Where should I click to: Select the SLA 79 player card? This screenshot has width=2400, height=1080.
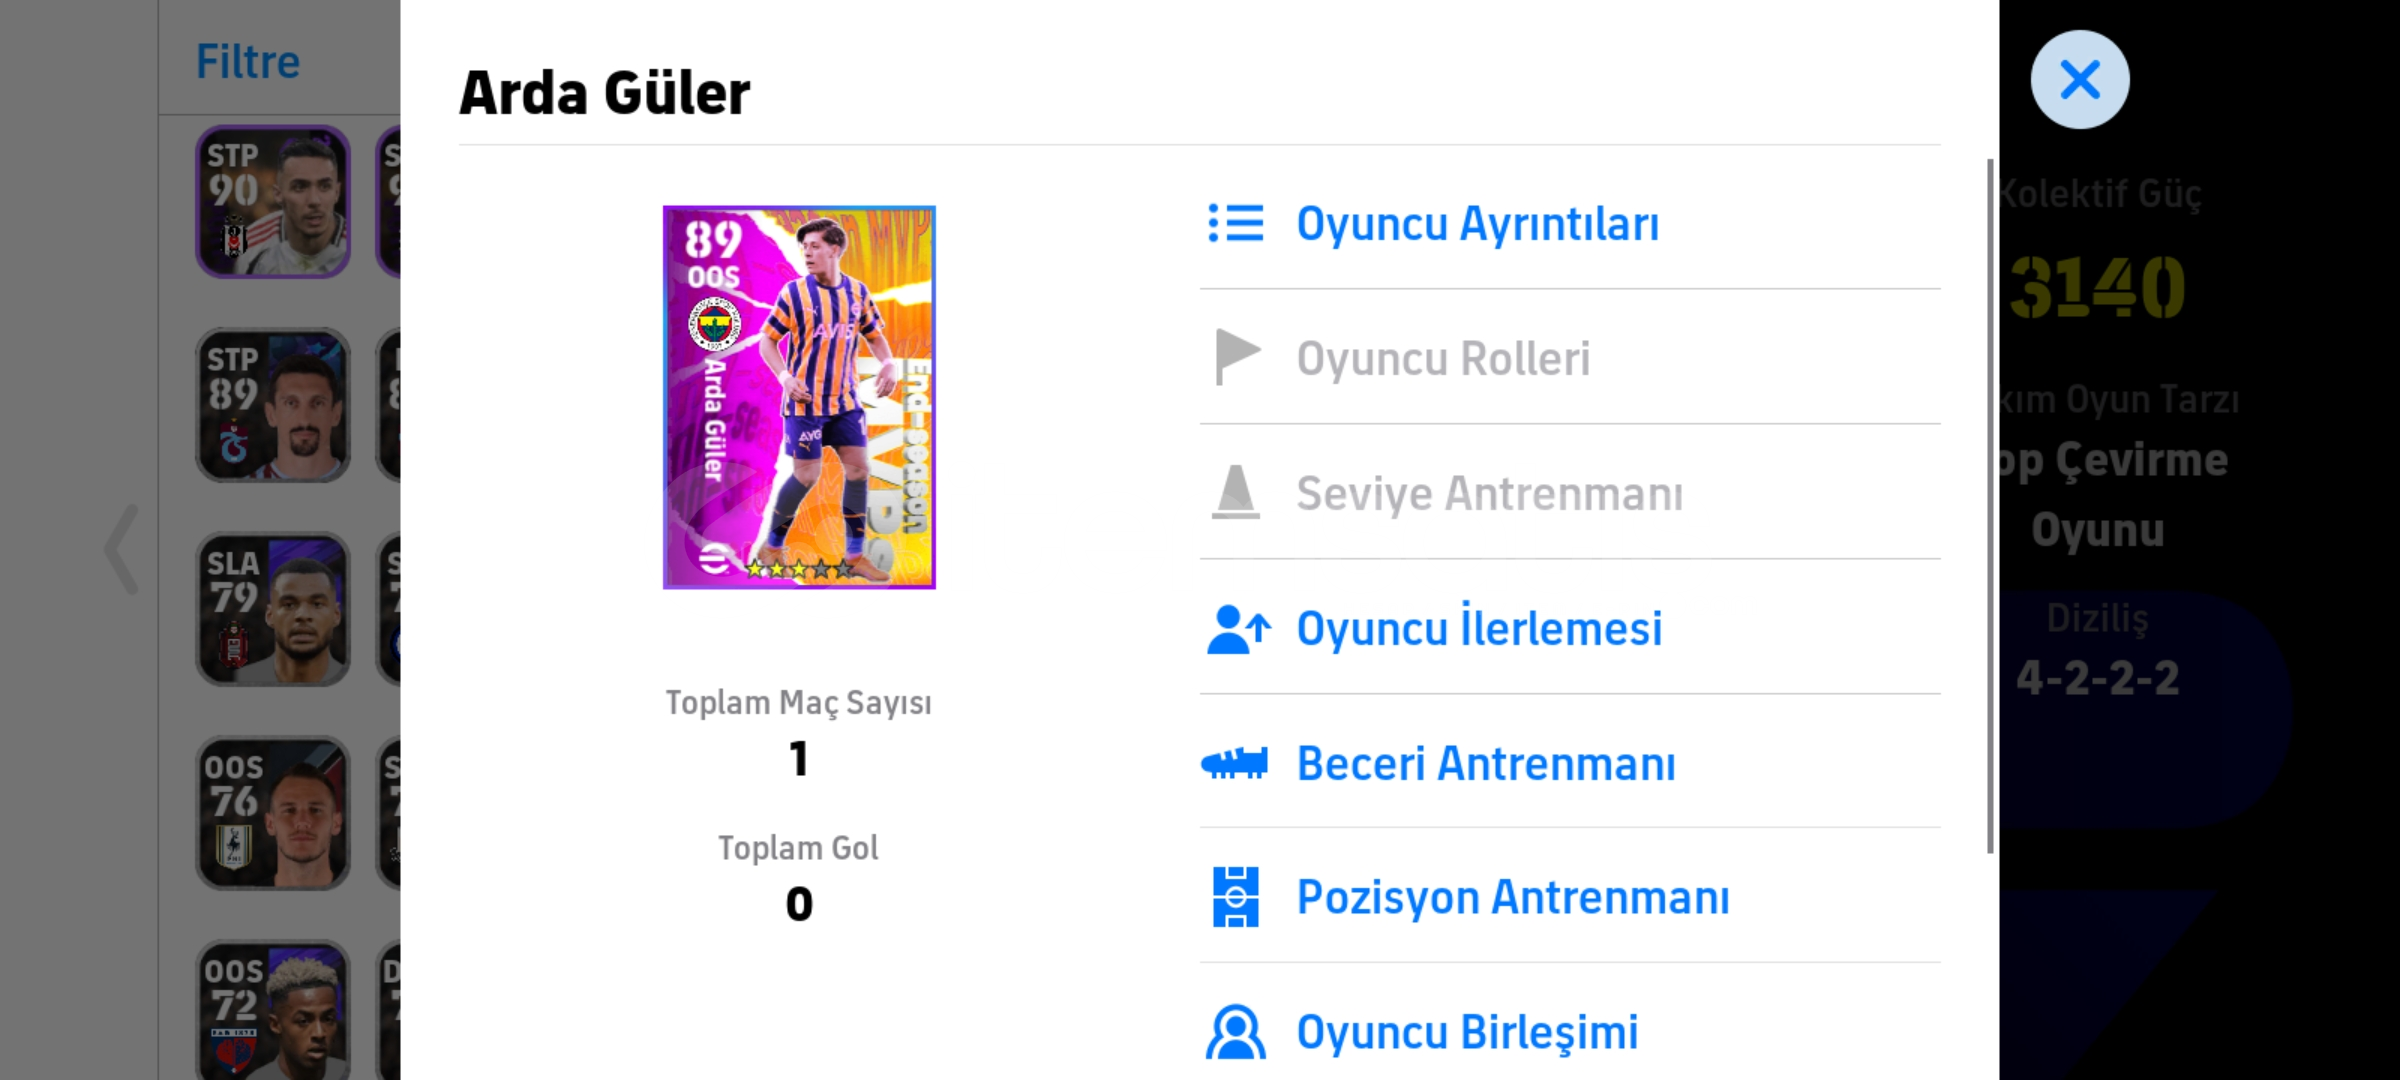[x=273, y=609]
